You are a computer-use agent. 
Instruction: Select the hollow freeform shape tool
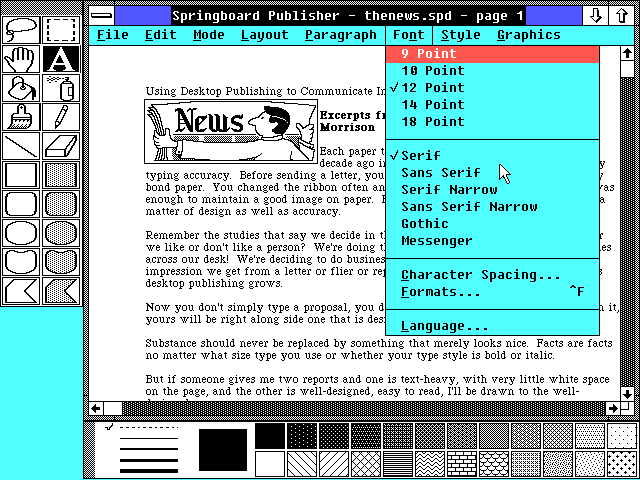click(21, 262)
